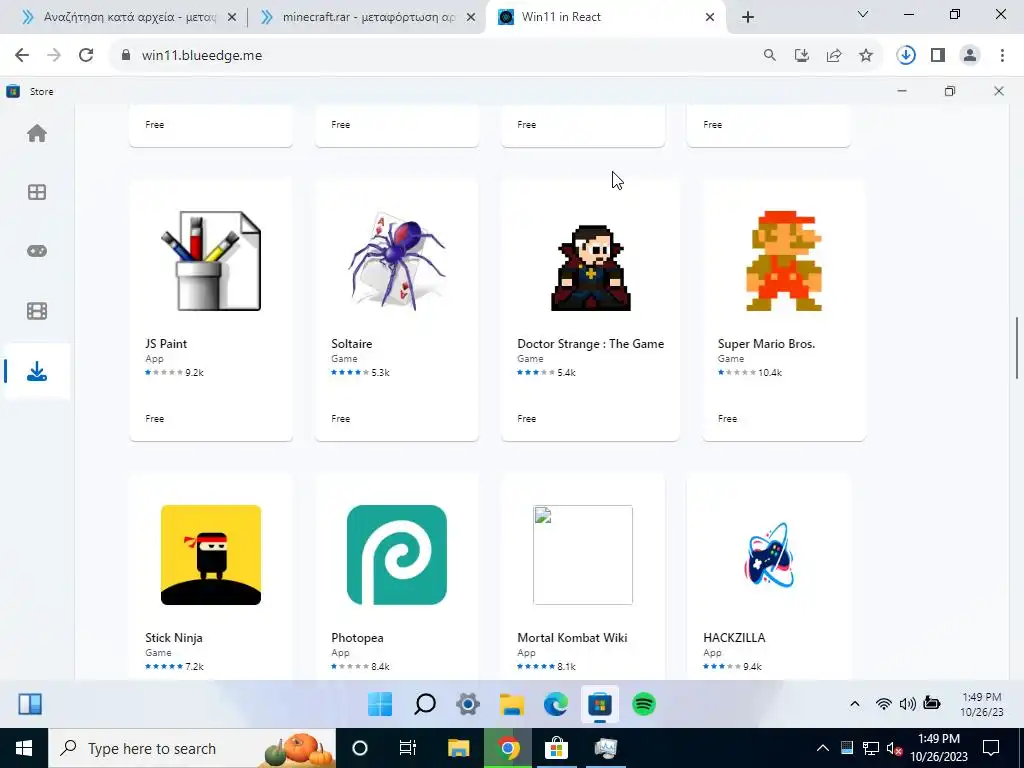Open the Super Mario Bros. pixel artwork
Image resolution: width=1024 pixels, height=768 pixels.
click(x=784, y=261)
